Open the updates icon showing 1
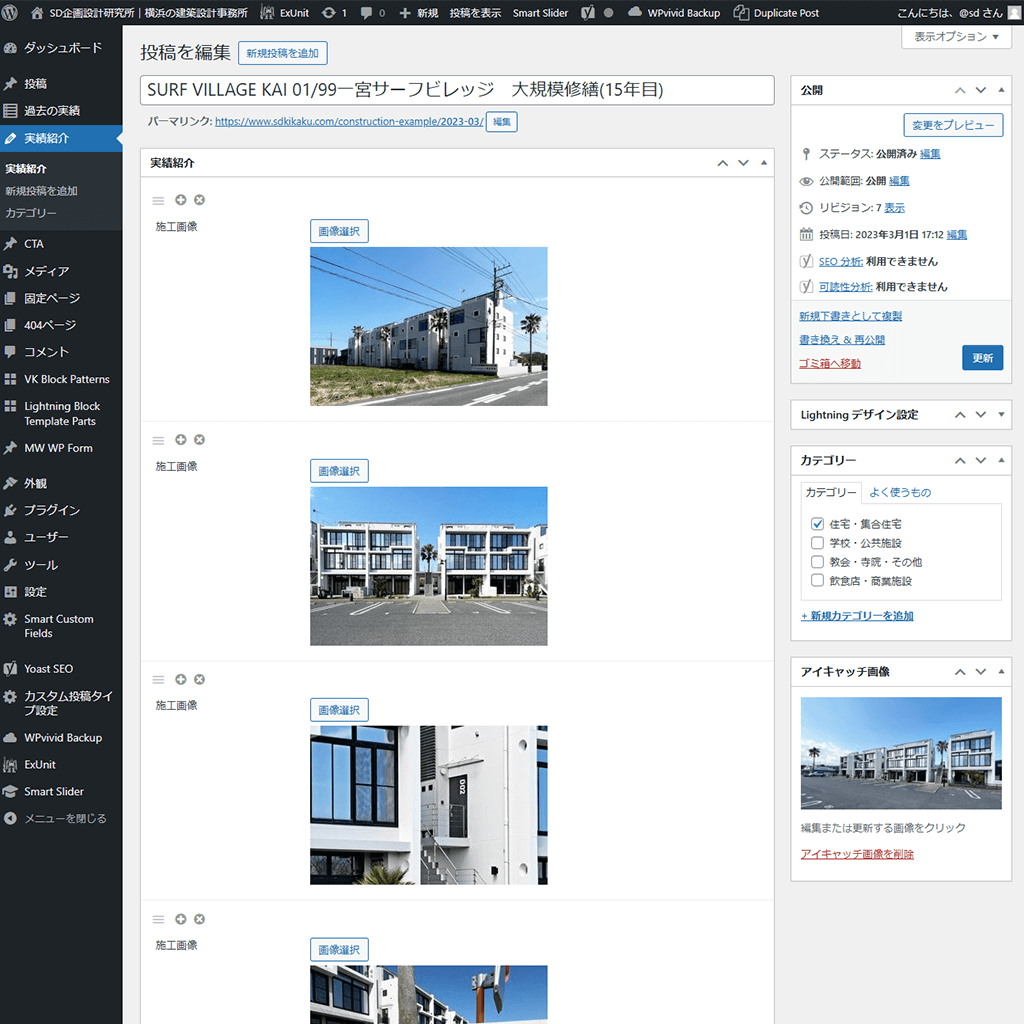The width and height of the screenshot is (1024, 1024). point(334,12)
